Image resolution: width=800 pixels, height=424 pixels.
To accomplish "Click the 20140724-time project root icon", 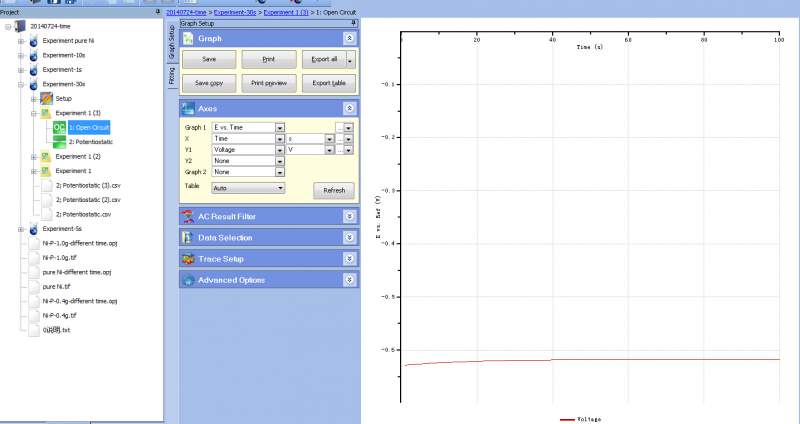I will [20, 26].
